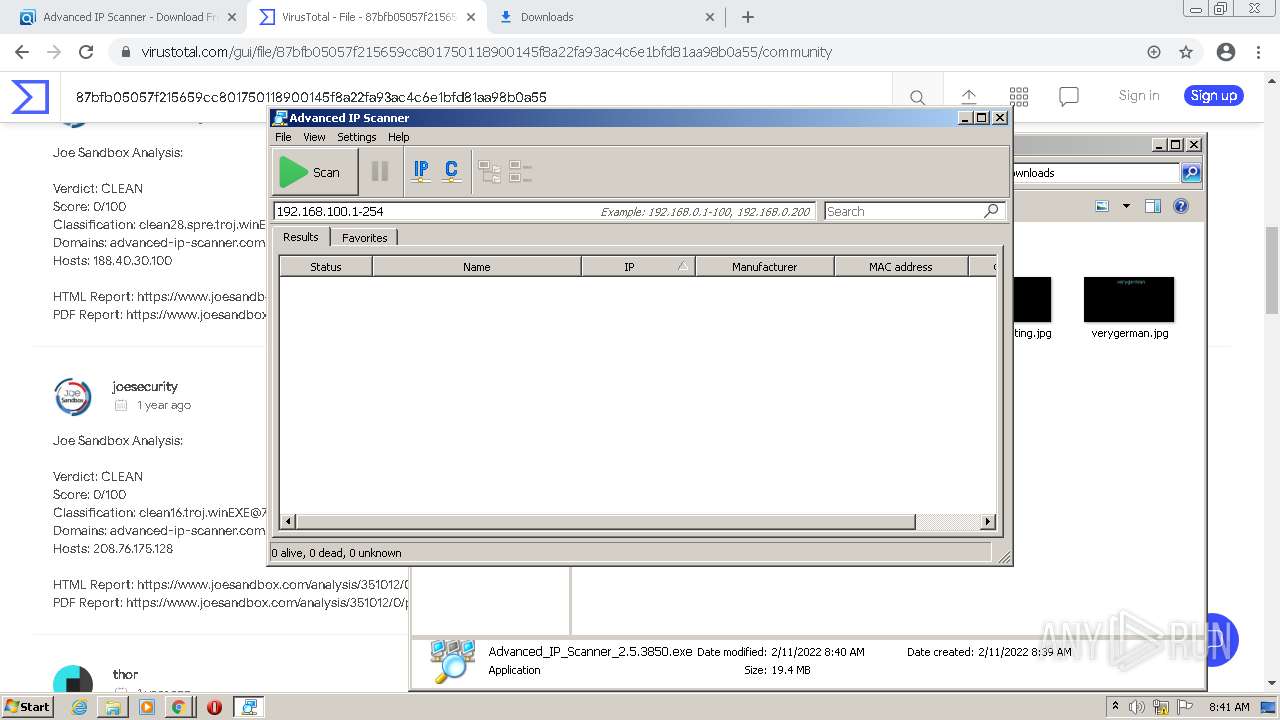Image resolution: width=1280 pixels, height=720 pixels.
Task: Select the Results tab
Action: point(300,237)
